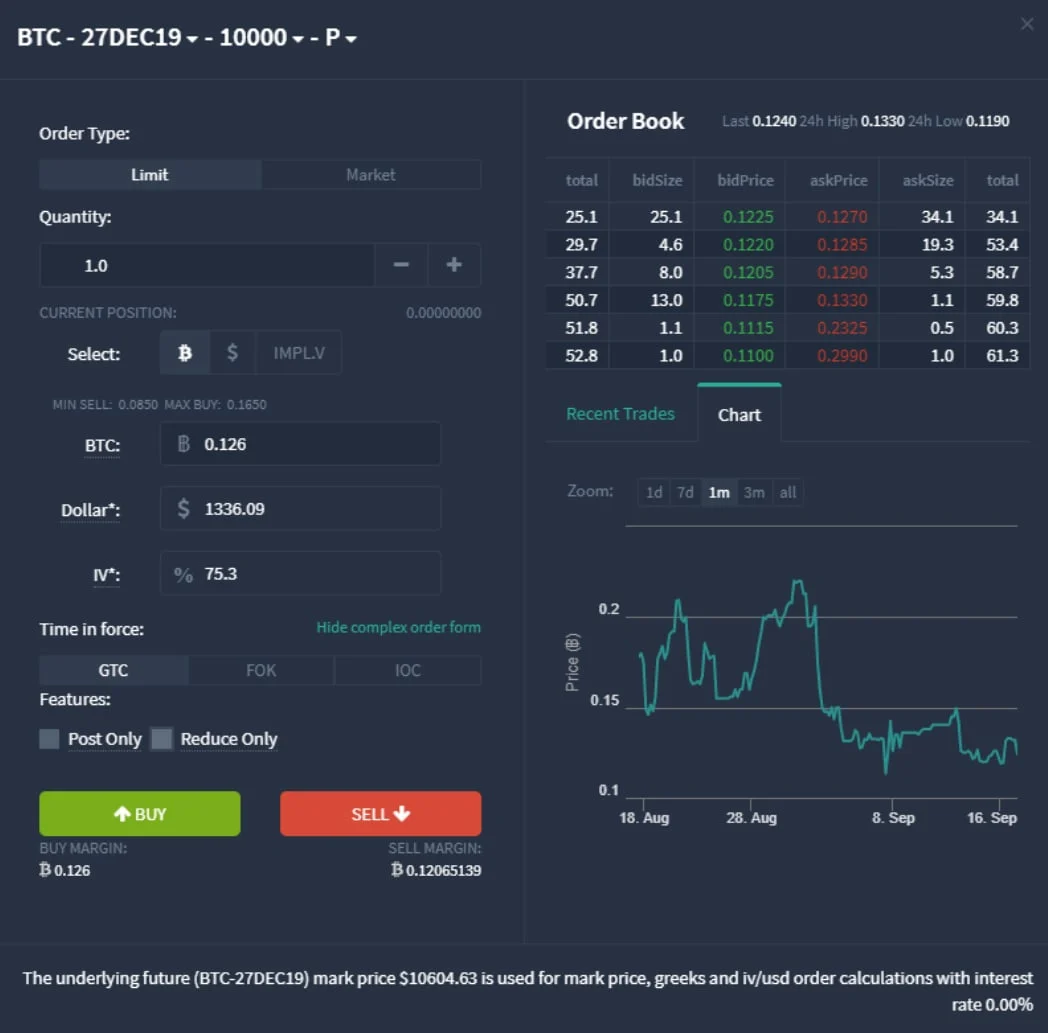Screen dimensions: 1048x1033
Task: Click the current position value 0.00000000
Action: coord(443,313)
